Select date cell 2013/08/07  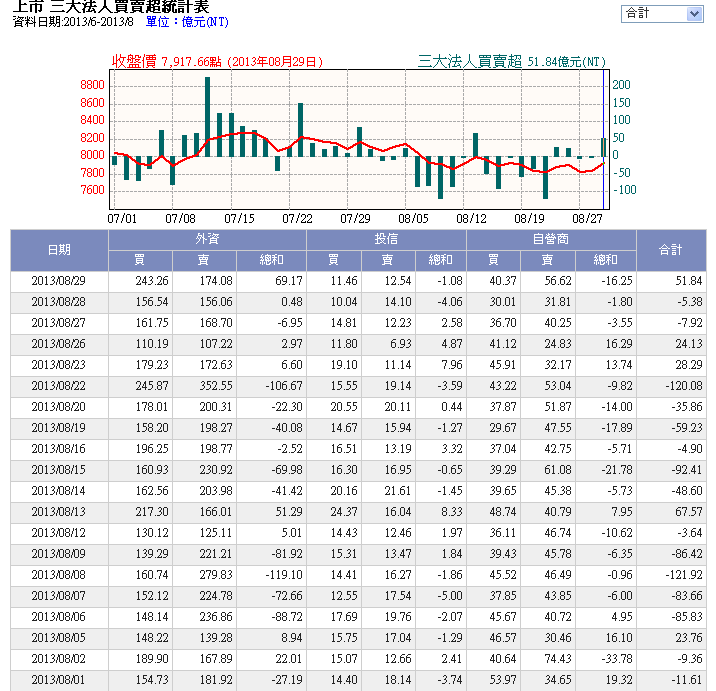click(x=58, y=596)
